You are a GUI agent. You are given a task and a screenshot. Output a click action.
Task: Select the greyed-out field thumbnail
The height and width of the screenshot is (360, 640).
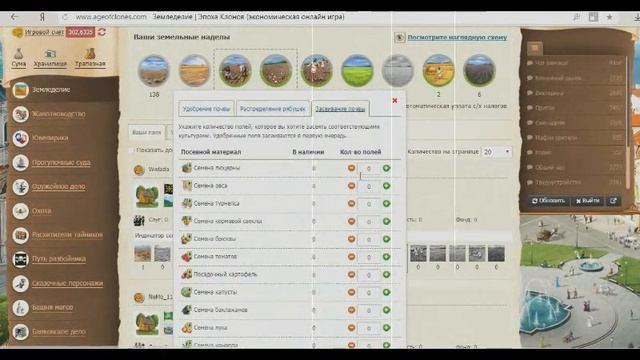pyautogui.click(x=398, y=71)
